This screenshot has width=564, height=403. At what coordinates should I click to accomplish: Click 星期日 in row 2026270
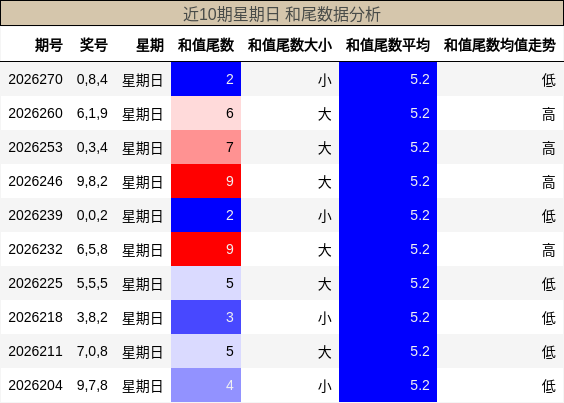(x=142, y=80)
